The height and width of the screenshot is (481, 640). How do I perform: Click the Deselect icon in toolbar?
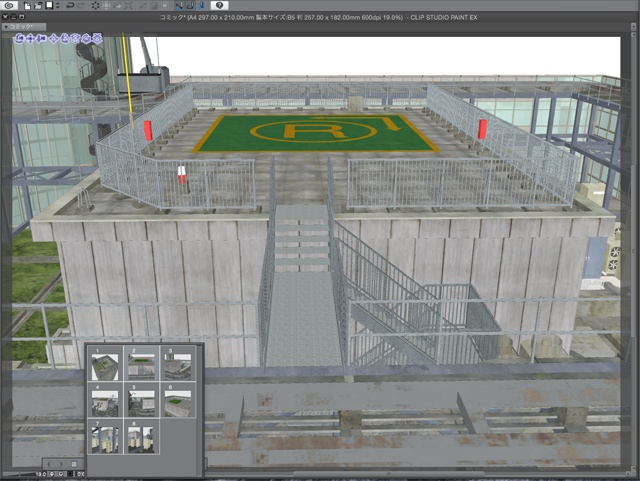(143, 5)
